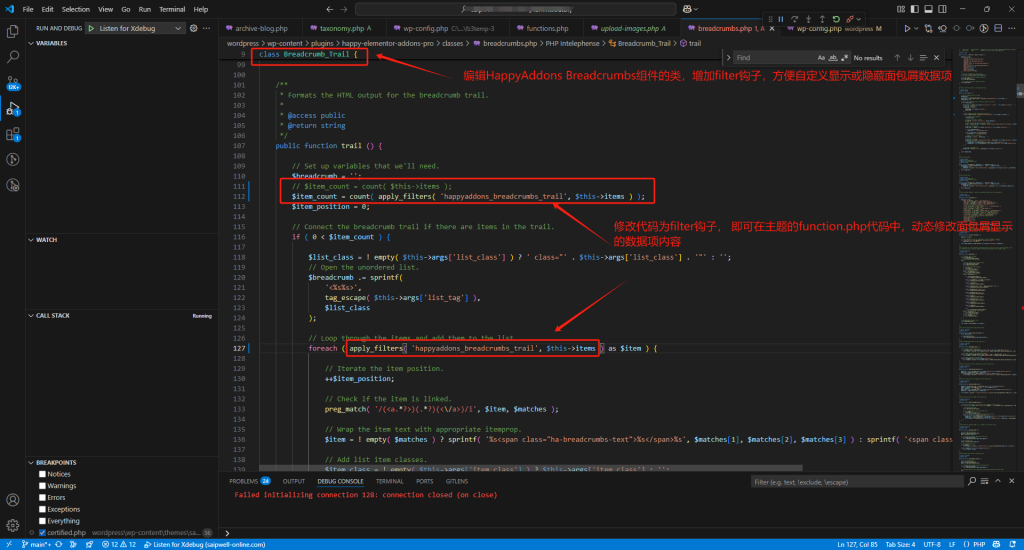The height and width of the screenshot is (550, 1024).
Task: Toggle Match Whole Word in Find
Action: coord(833,57)
